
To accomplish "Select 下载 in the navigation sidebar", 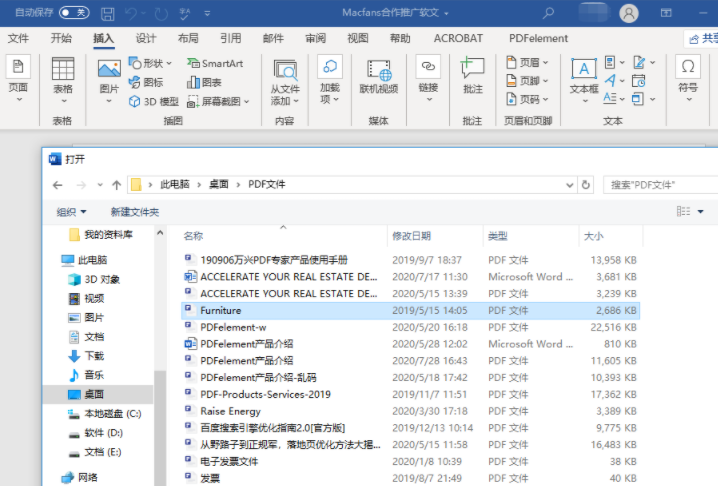I will 86,355.
